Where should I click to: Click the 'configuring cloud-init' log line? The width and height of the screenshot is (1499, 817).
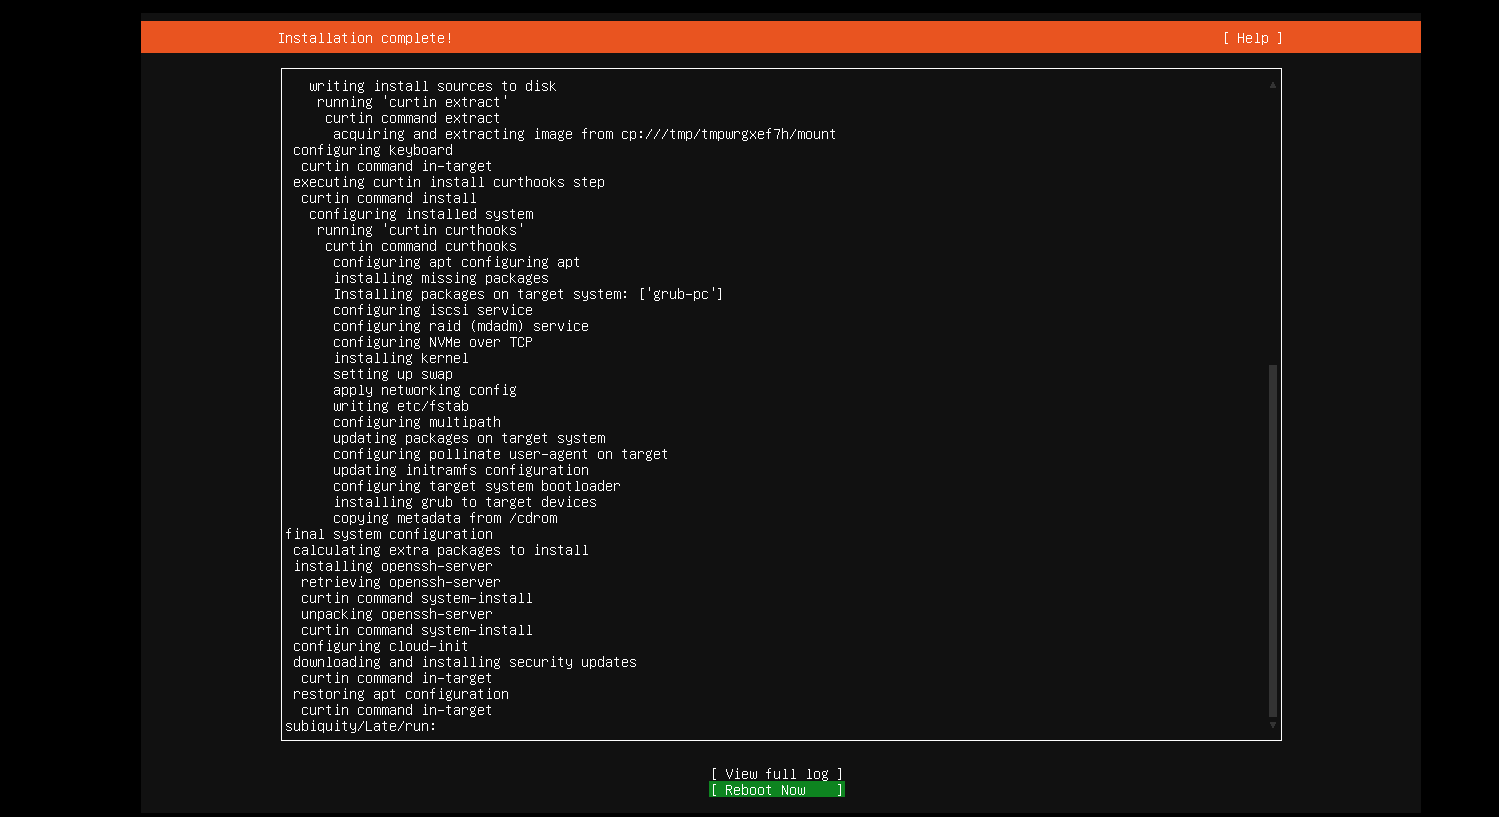pyautogui.click(x=381, y=646)
